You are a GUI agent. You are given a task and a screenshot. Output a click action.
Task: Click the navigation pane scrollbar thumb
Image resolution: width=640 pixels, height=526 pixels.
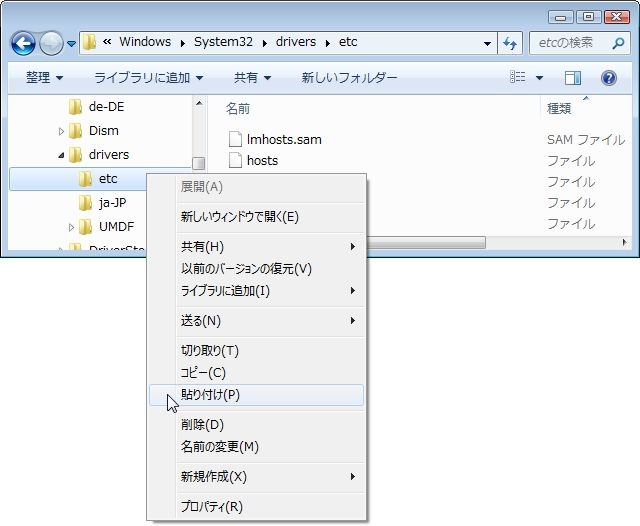tap(199, 163)
